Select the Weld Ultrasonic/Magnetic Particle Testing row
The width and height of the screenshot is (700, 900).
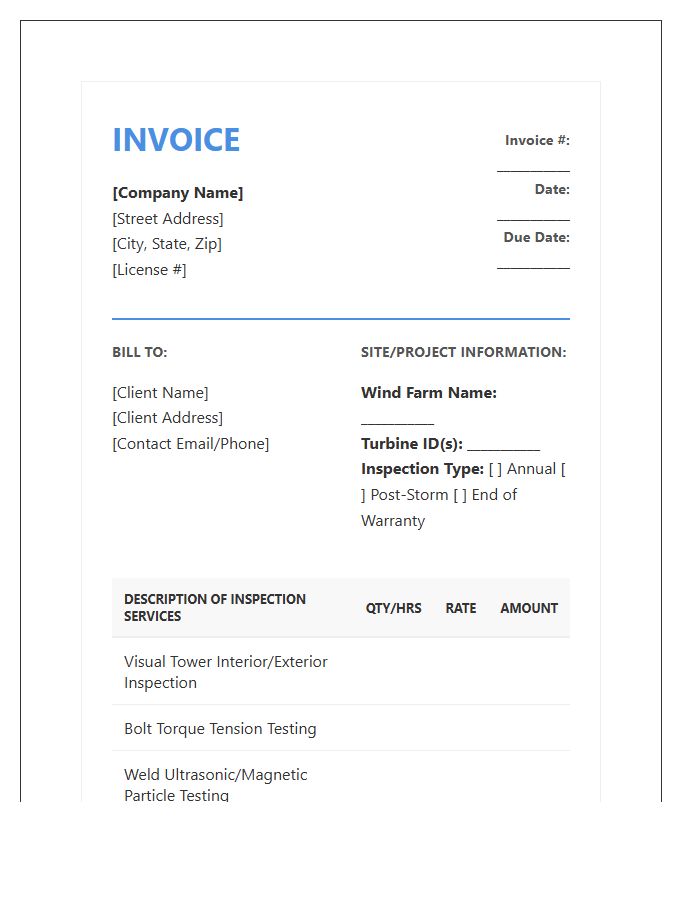(341, 777)
